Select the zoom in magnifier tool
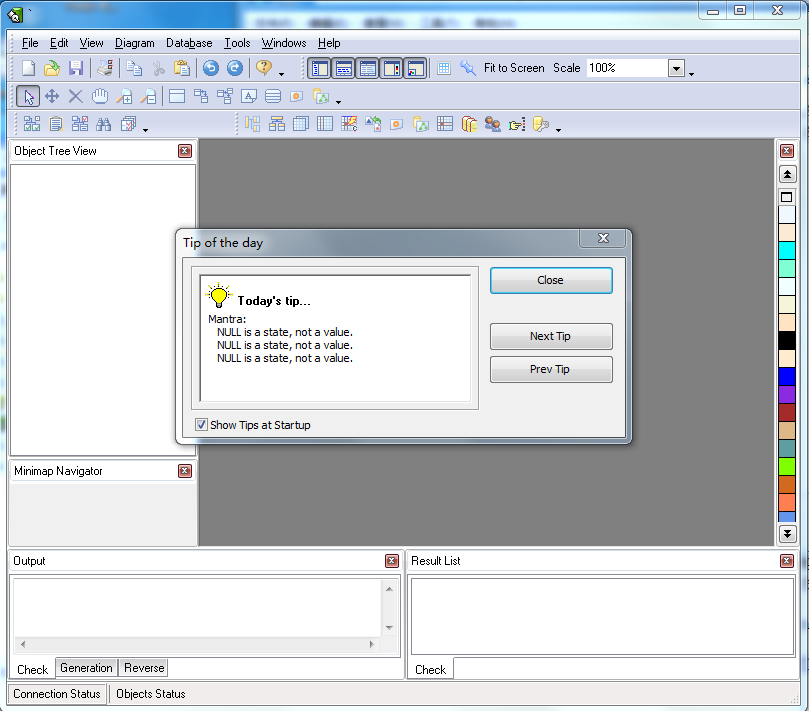Image resolution: width=809 pixels, height=711 pixels. (124, 96)
